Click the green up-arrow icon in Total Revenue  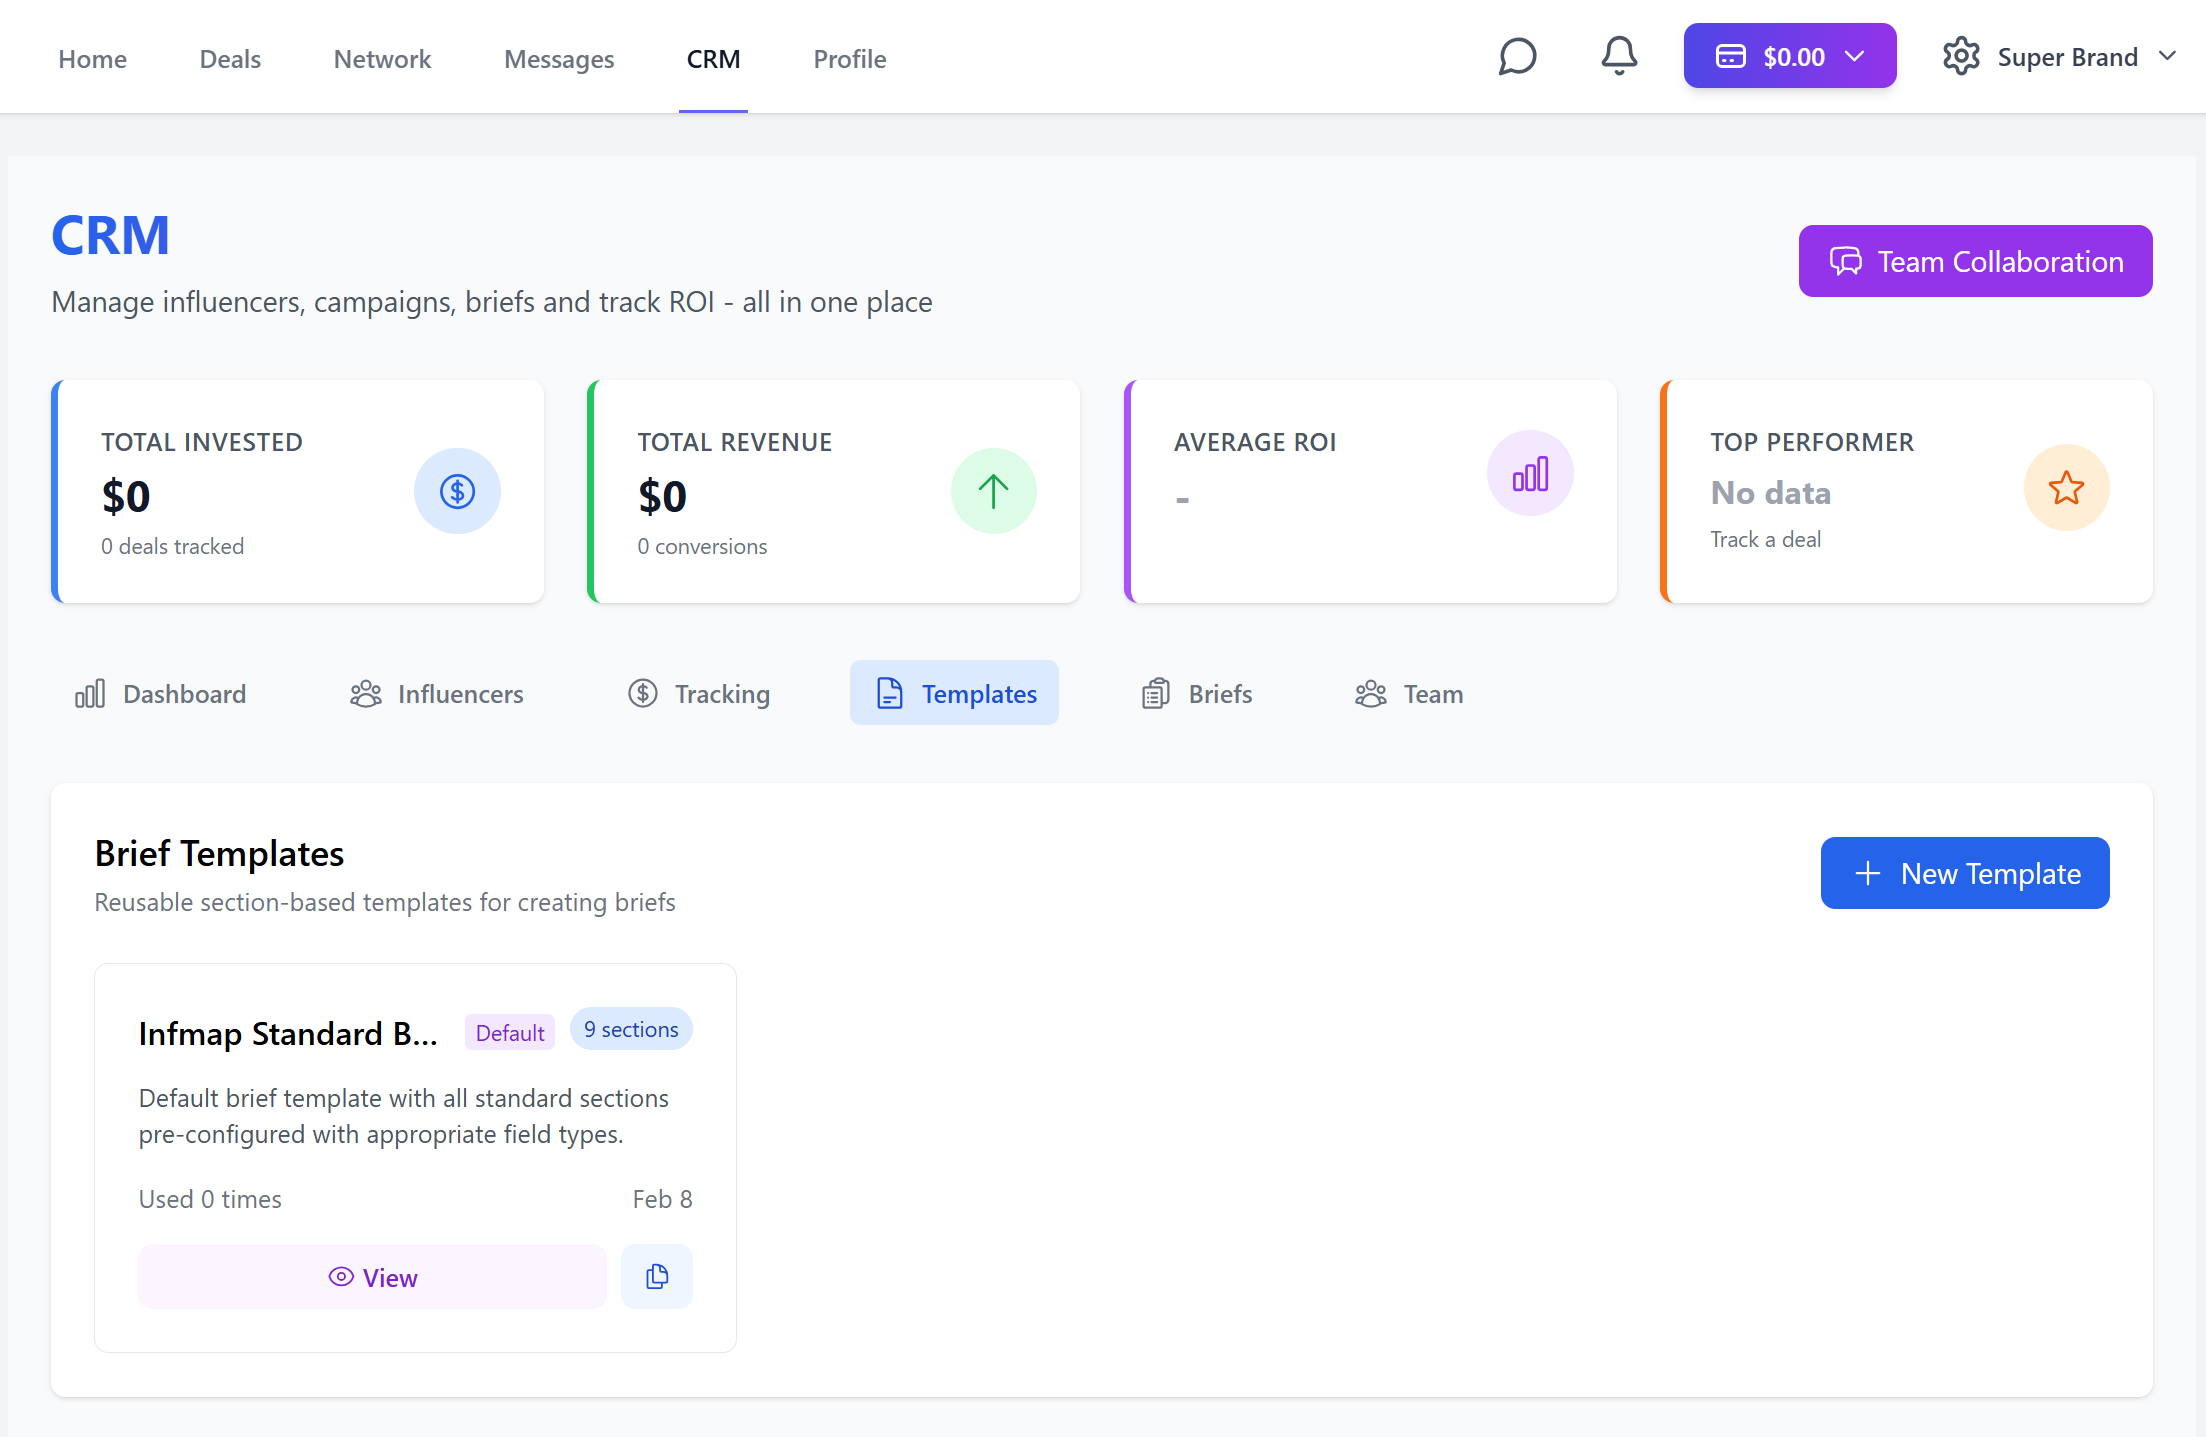pos(993,491)
